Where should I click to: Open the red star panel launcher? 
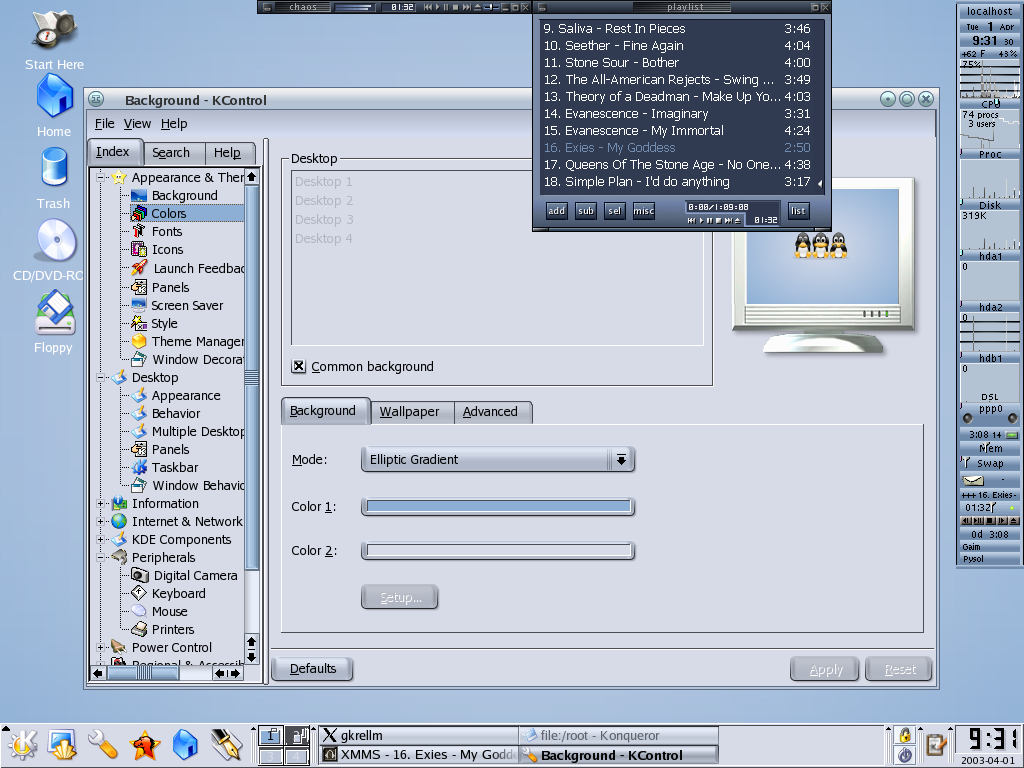point(144,745)
